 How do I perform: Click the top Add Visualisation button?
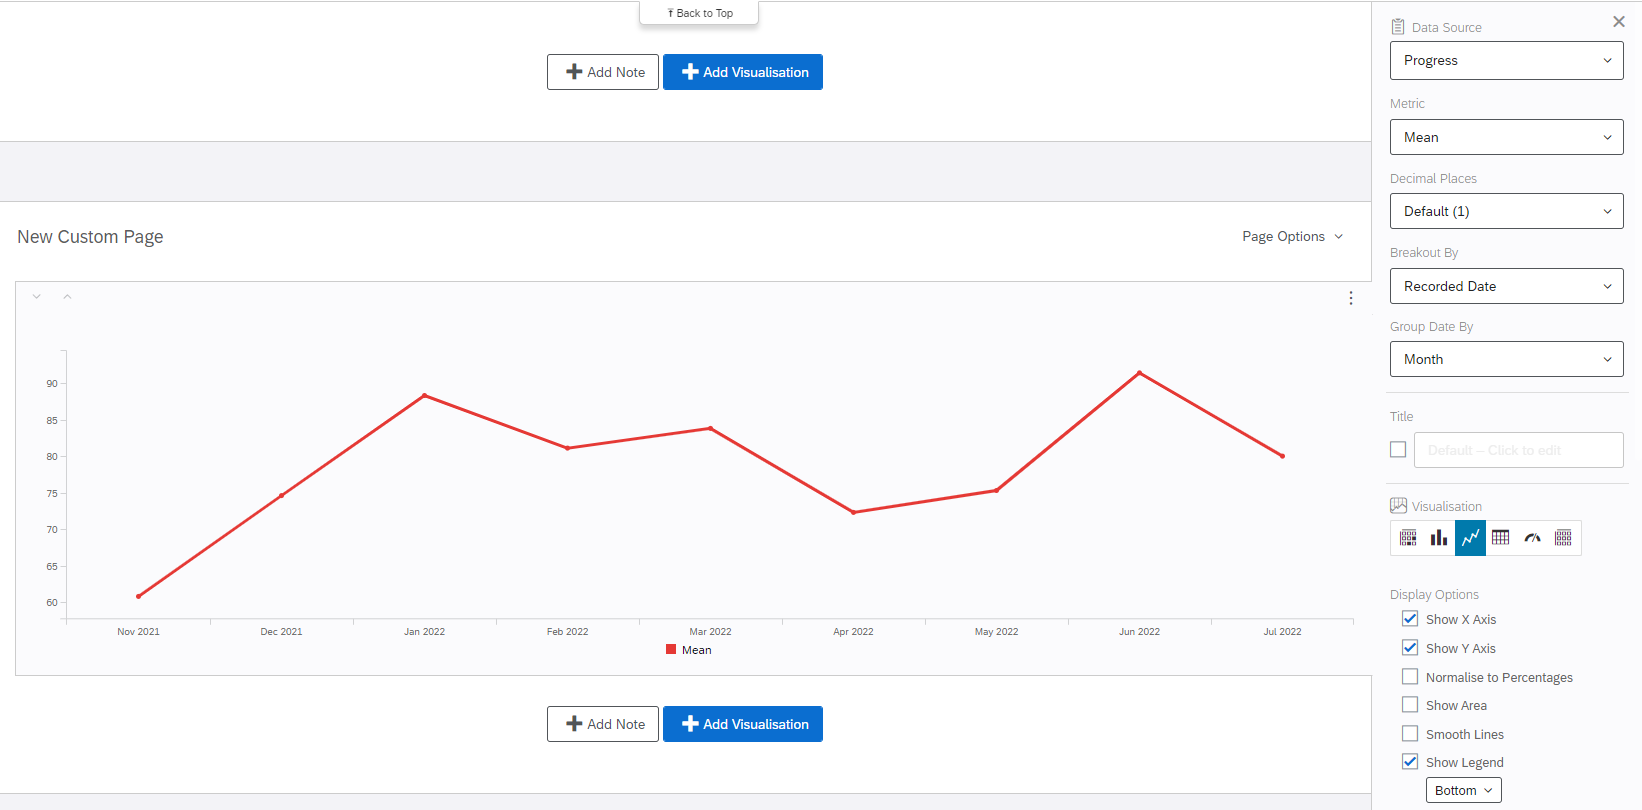[x=743, y=72]
